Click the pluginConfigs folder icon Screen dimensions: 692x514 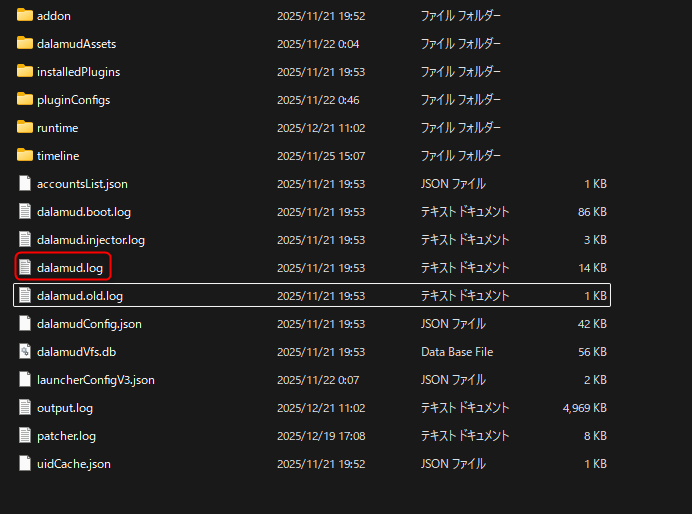click(x=25, y=100)
